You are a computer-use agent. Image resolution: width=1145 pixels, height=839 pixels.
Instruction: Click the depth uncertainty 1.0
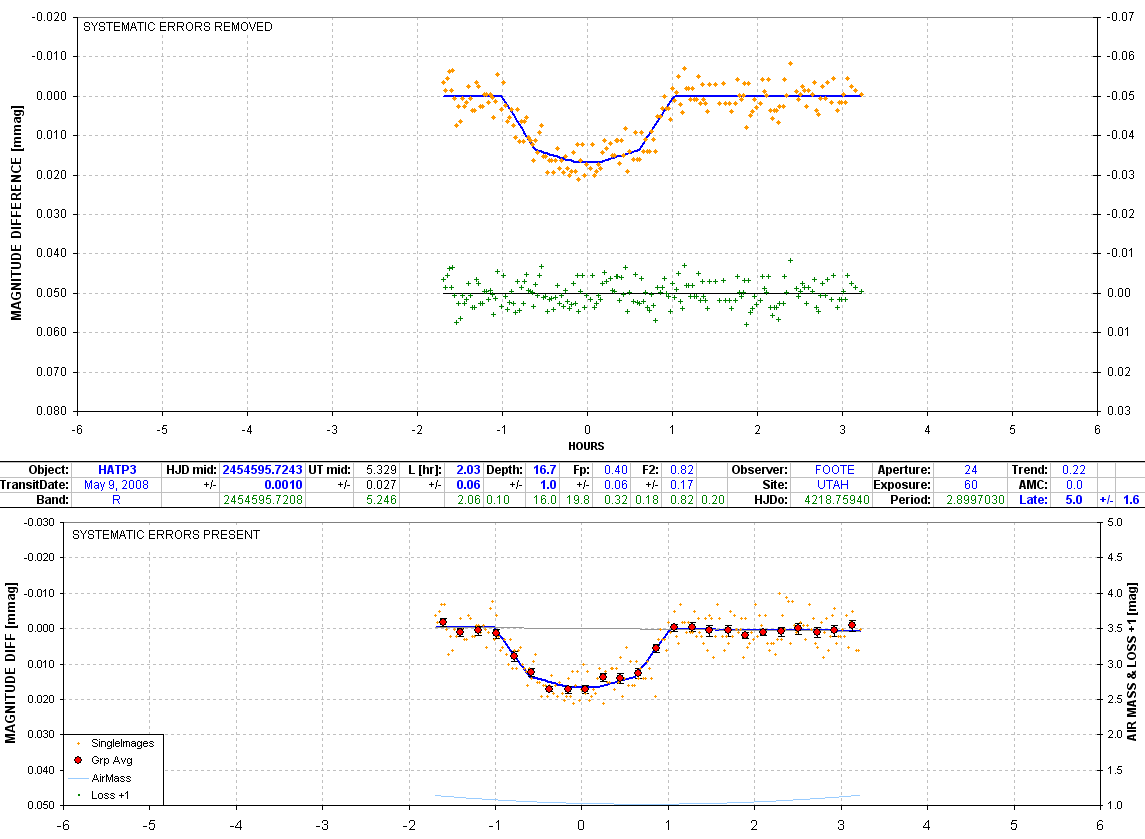[x=548, y=485]
